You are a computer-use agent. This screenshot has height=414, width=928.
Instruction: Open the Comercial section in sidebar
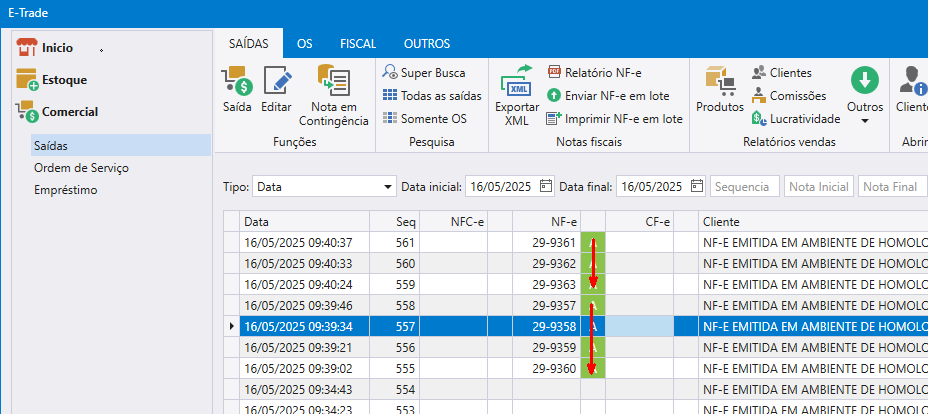tap(57, 112)
